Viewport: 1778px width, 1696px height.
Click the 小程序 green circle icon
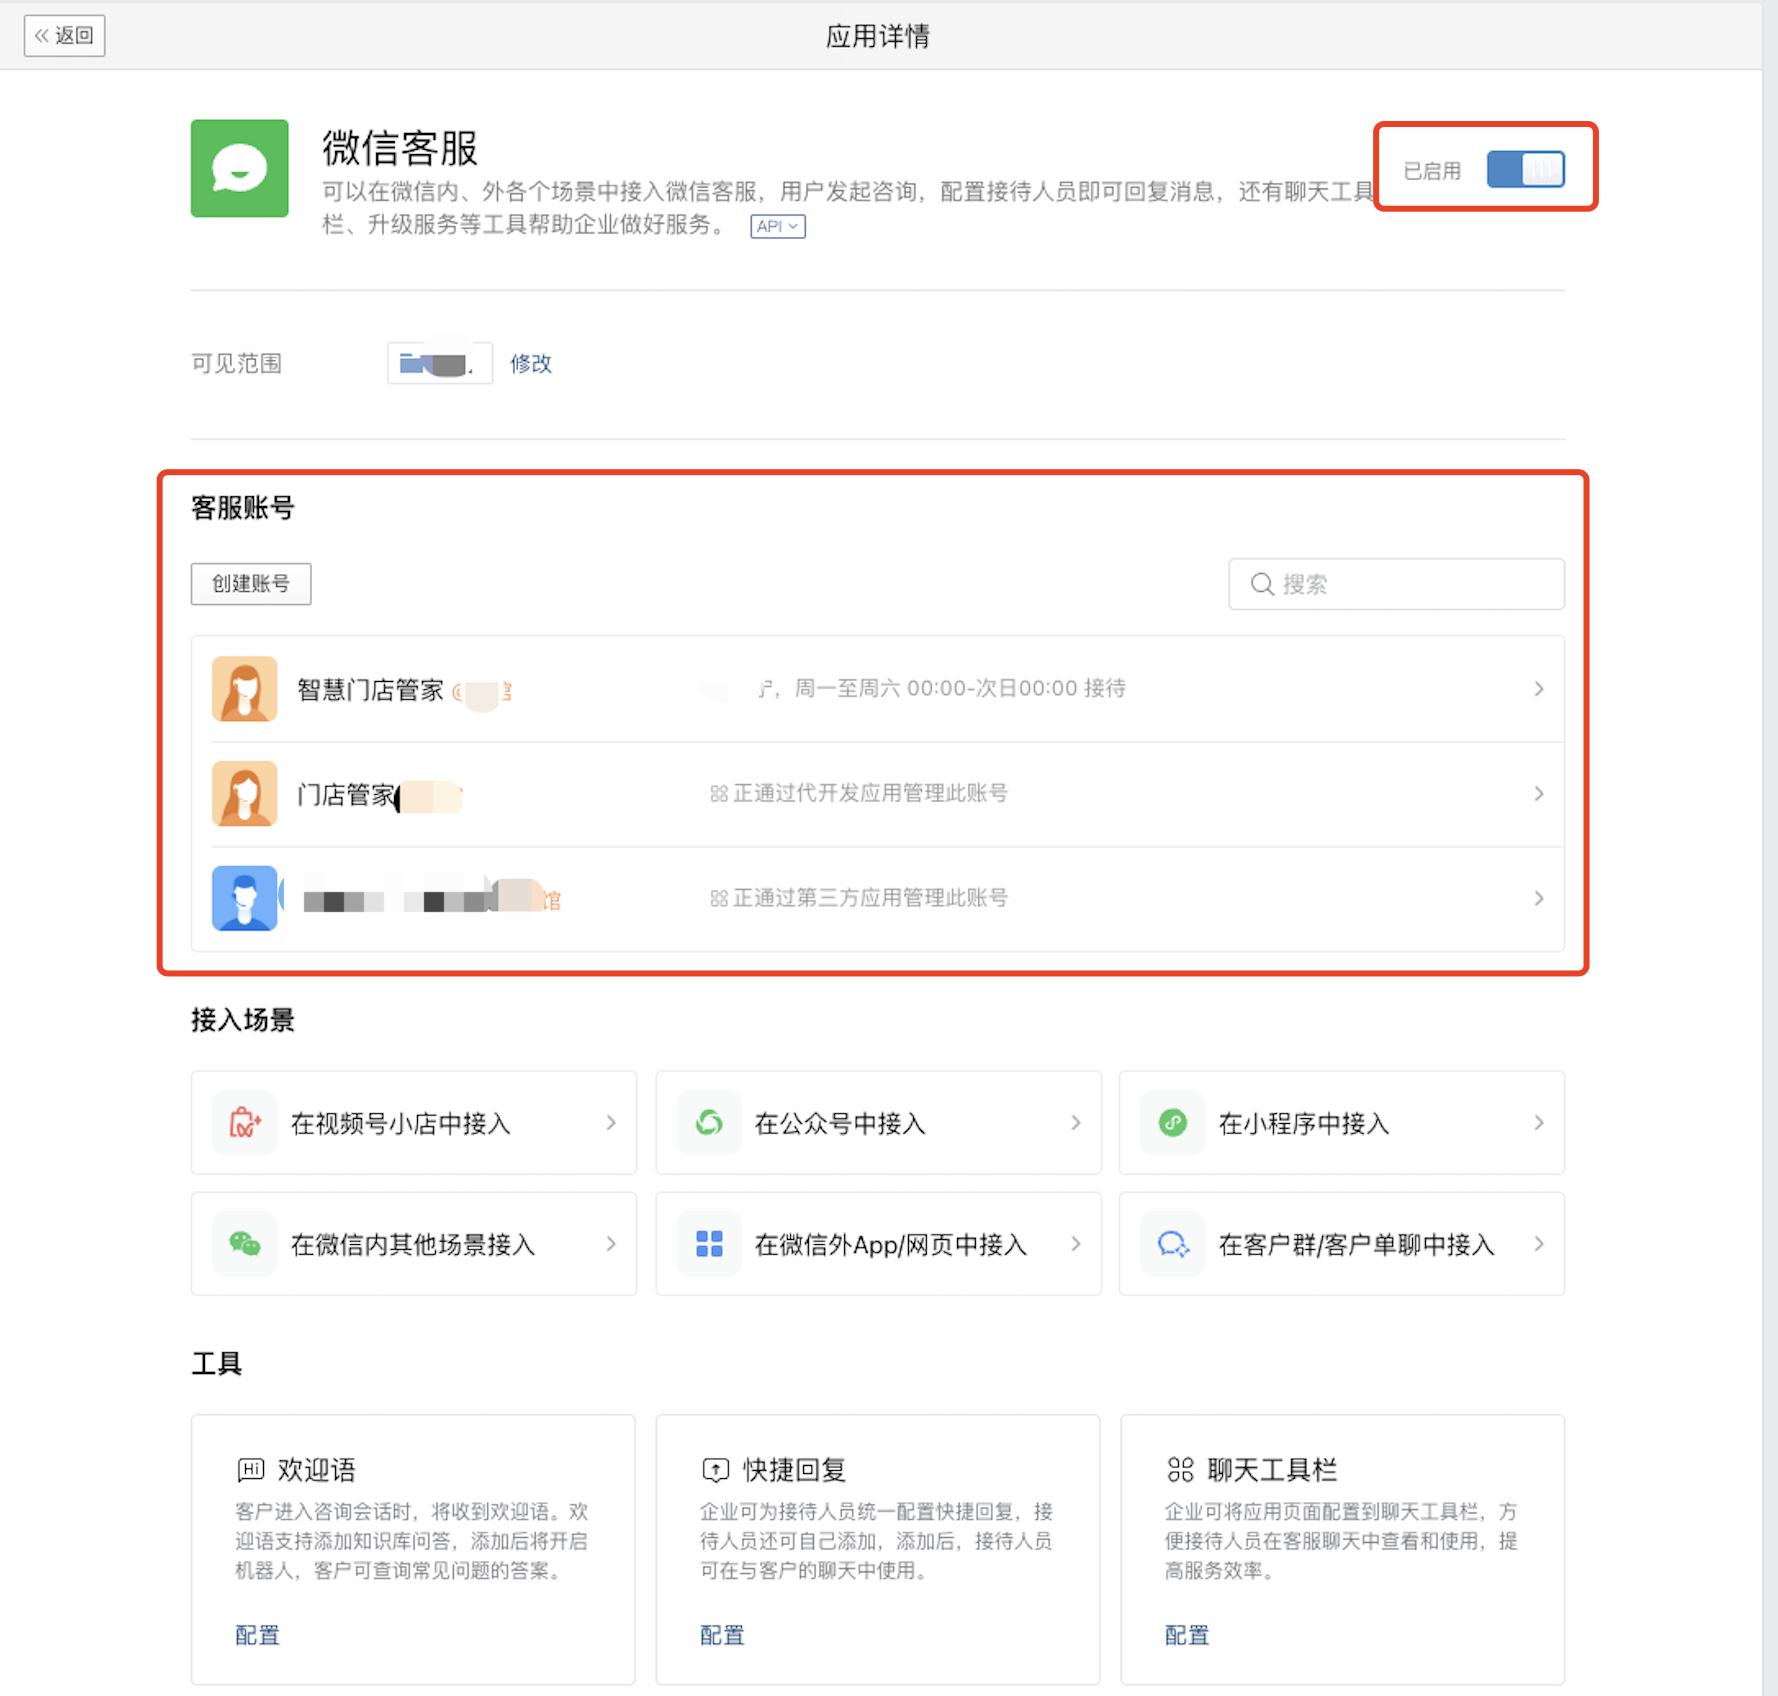tap(1173, 1123)
